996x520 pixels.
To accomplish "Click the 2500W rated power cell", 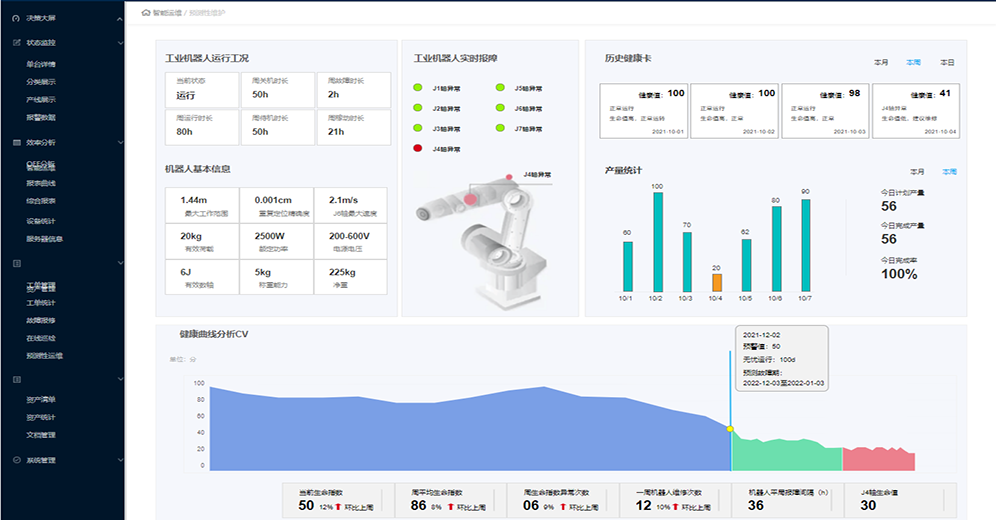I will [276, 241].
